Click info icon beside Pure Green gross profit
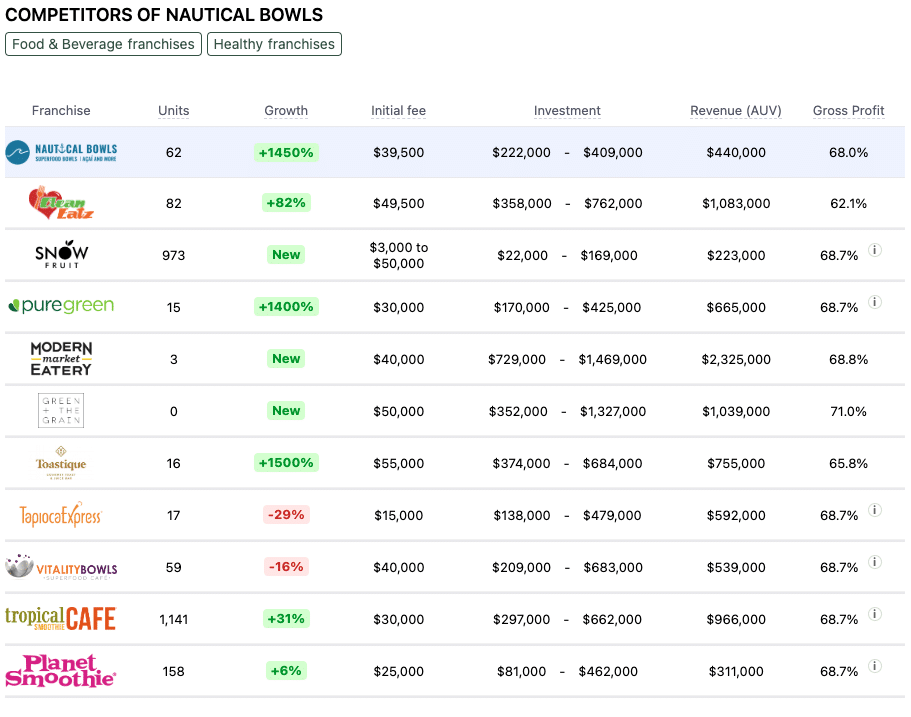 pos(875,302)
